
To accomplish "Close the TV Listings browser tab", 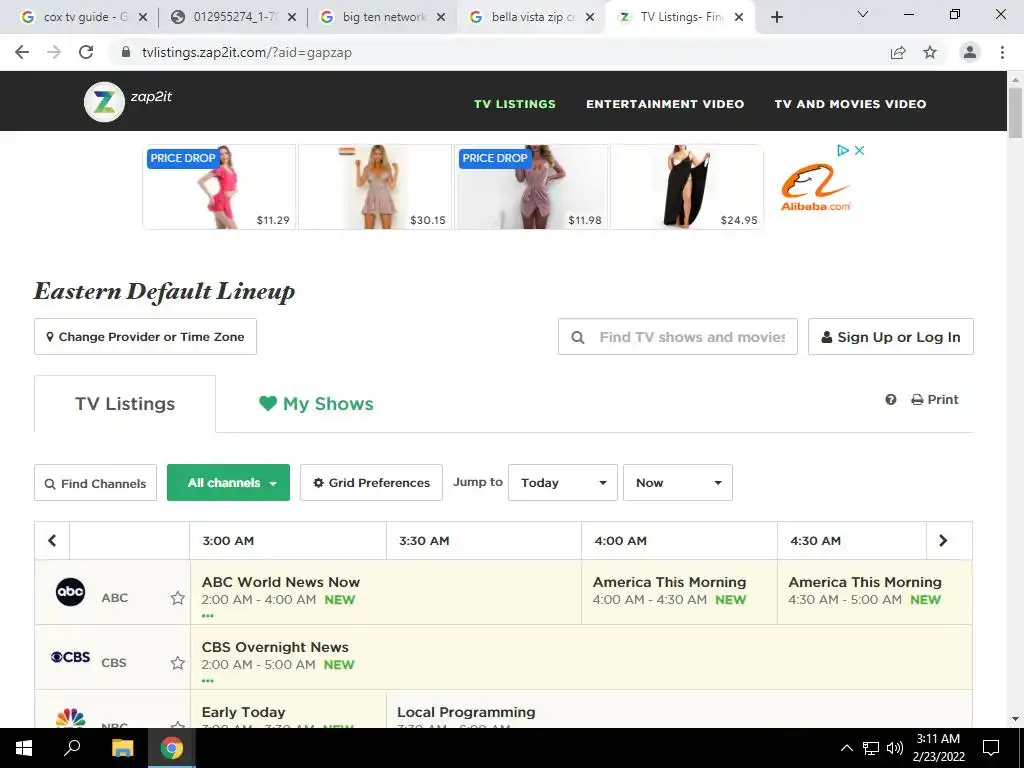I will click(739, 17).
